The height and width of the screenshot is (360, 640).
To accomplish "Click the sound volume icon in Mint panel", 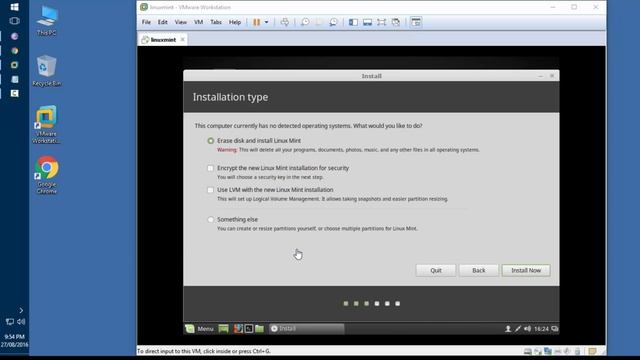I will pyautogui.click(x=527, y=329).
